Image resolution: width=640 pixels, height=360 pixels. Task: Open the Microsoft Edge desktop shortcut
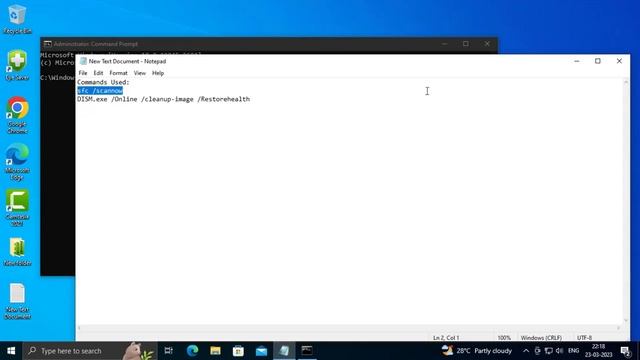(17, 161)
